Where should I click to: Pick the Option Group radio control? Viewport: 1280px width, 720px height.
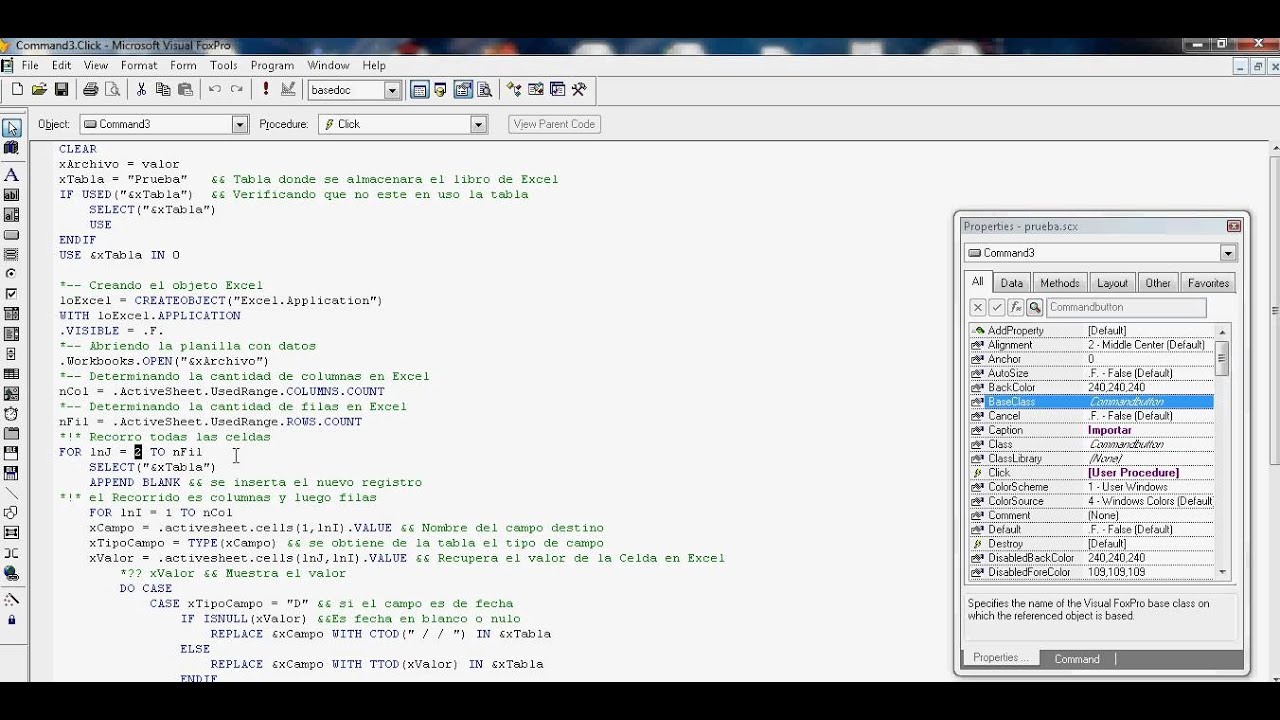tap(11, 274)
